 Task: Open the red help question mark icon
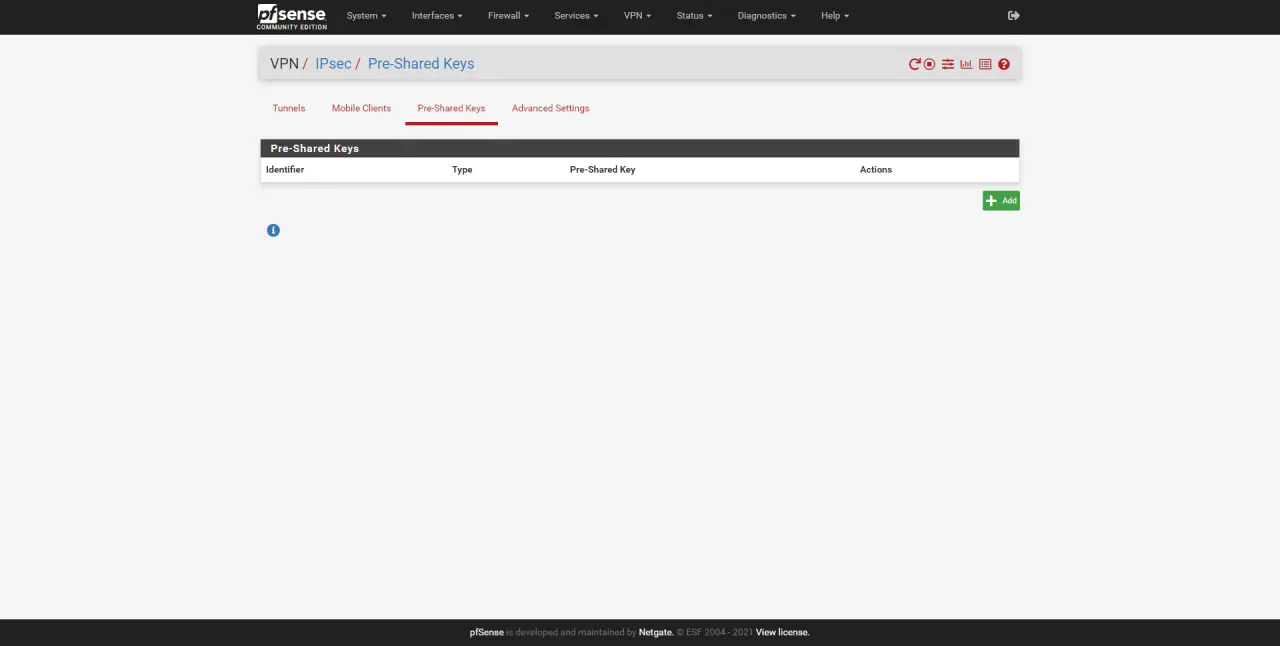pyautogui.click(x=1004, y=64)
